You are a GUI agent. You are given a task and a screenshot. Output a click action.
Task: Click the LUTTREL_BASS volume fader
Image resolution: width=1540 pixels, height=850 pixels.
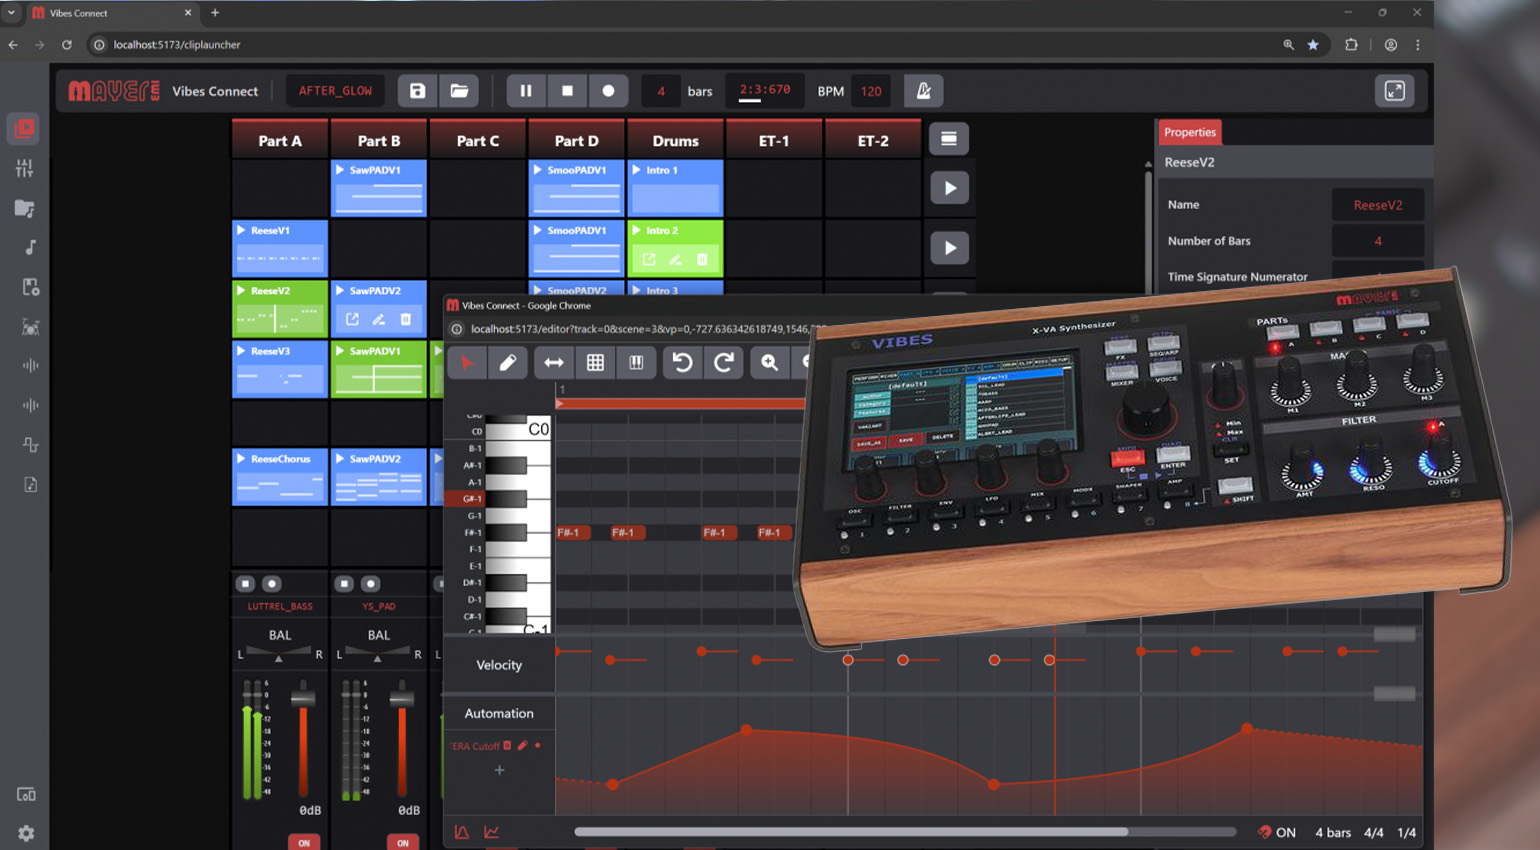(x=303, y=698)
